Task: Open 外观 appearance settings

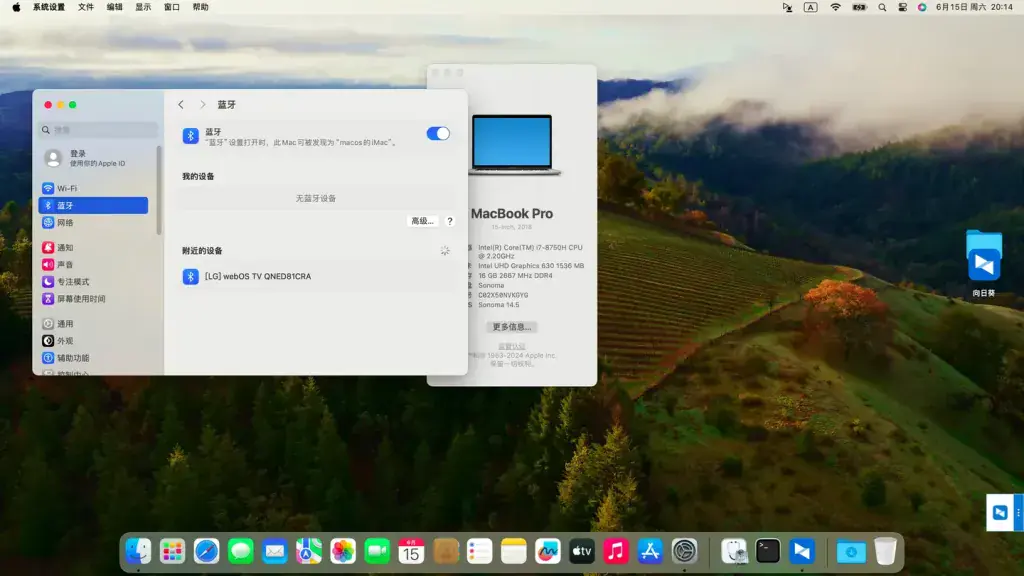Action: [x=93, y=341]
